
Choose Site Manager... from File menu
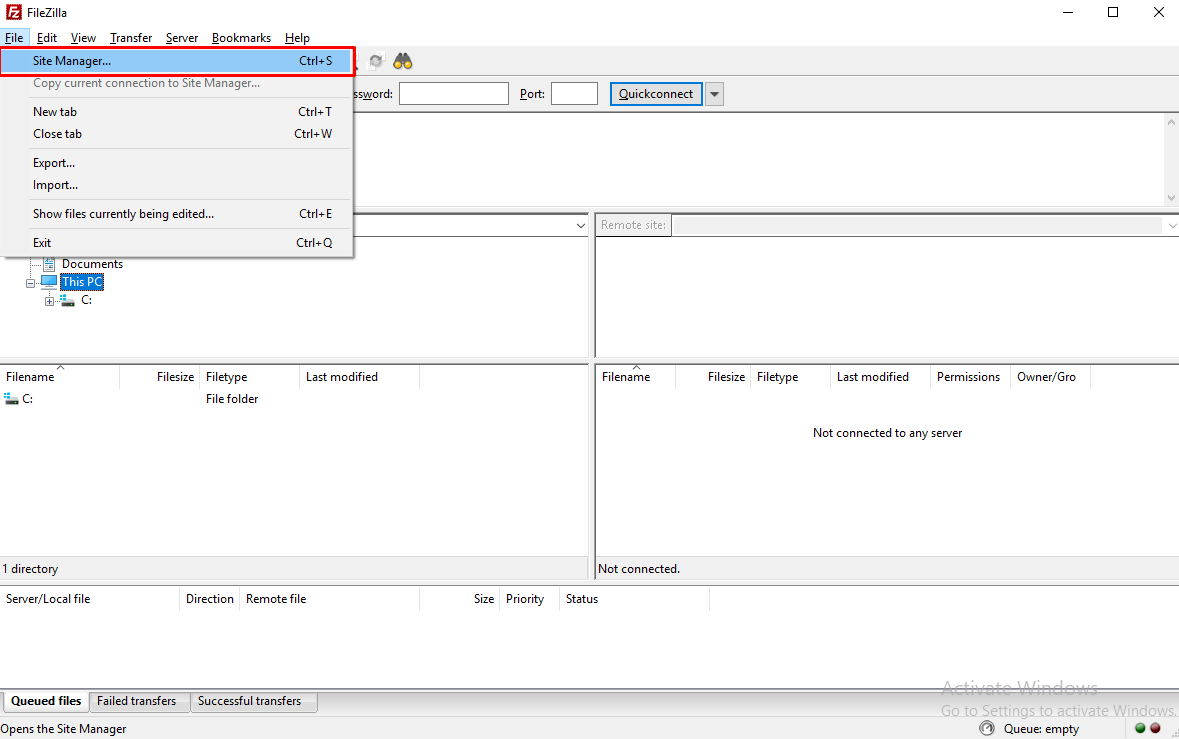pyautogui.click(x=177, y=61)
